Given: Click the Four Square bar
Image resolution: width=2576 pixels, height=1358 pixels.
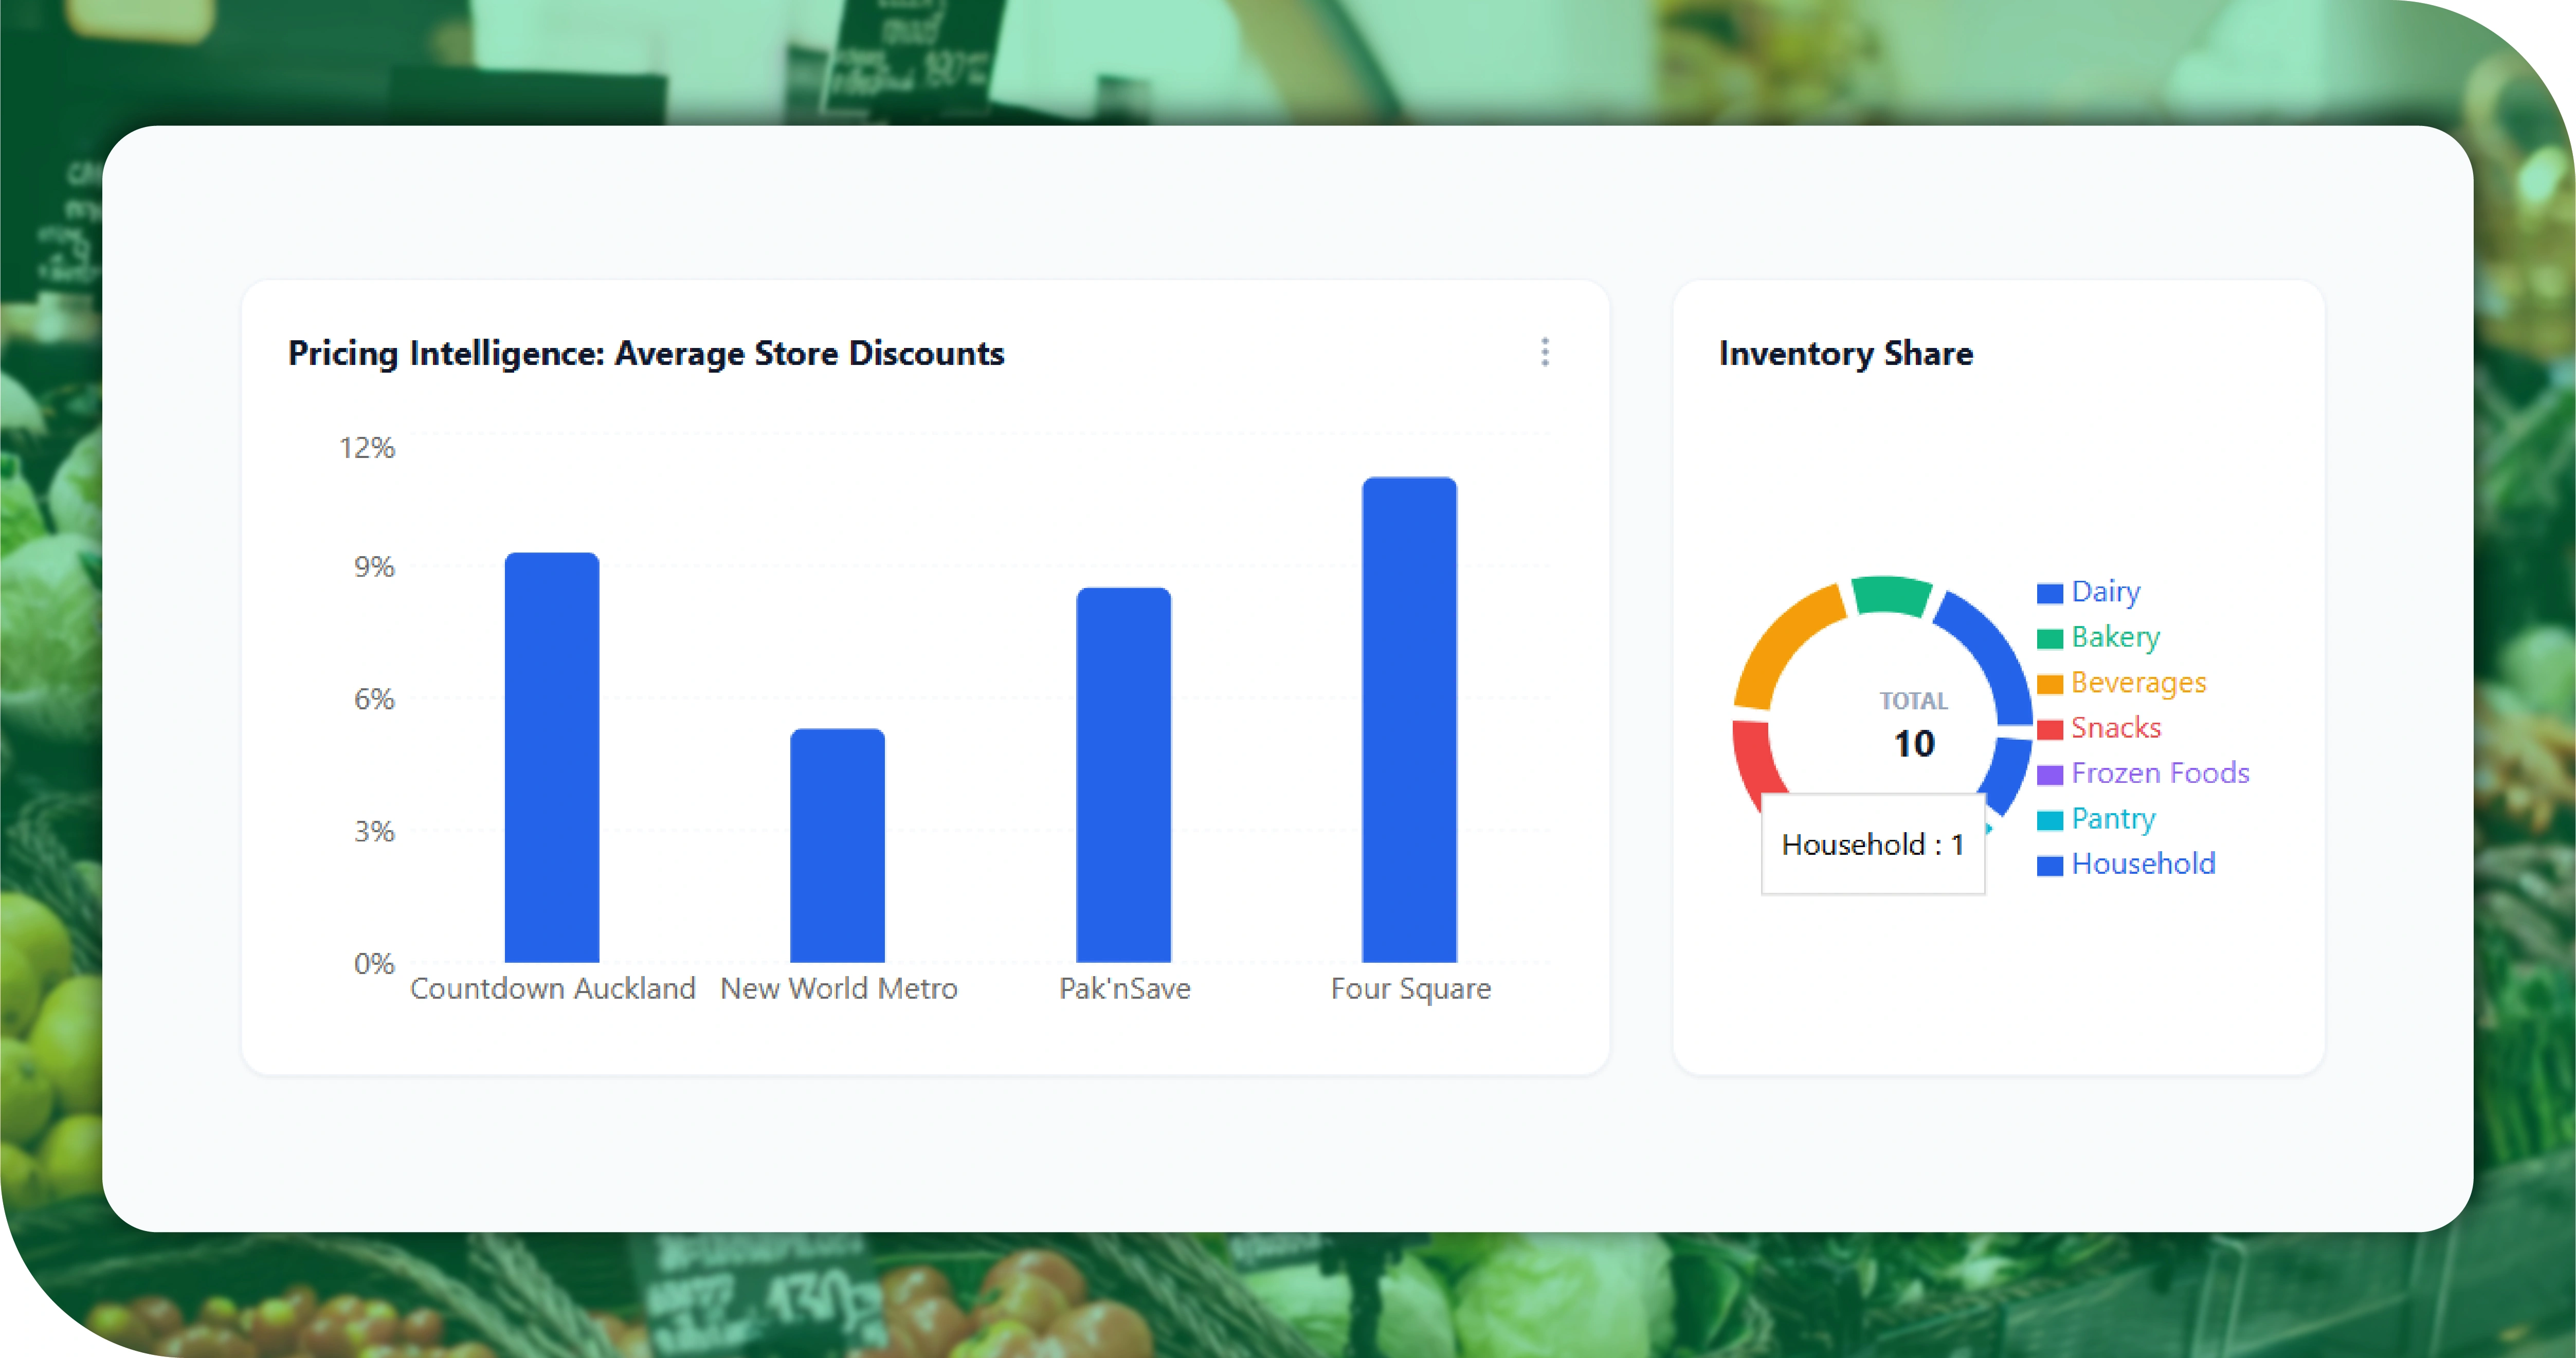Looking at the screenshot, I should pos(1409,720).
